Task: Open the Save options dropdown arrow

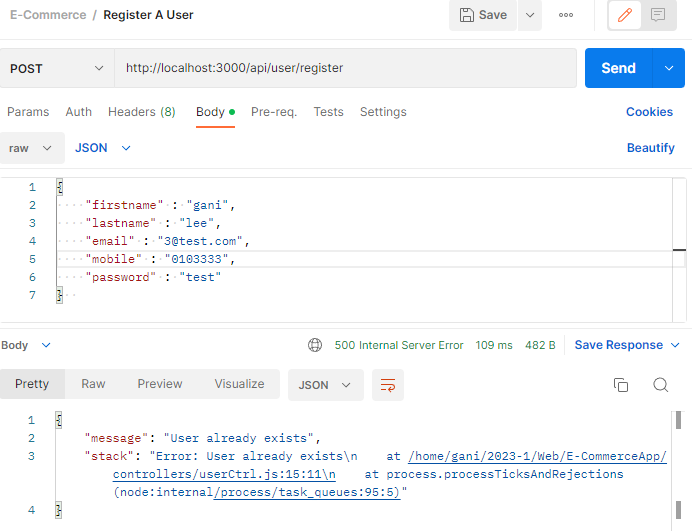Action: (x=530, y=15)
